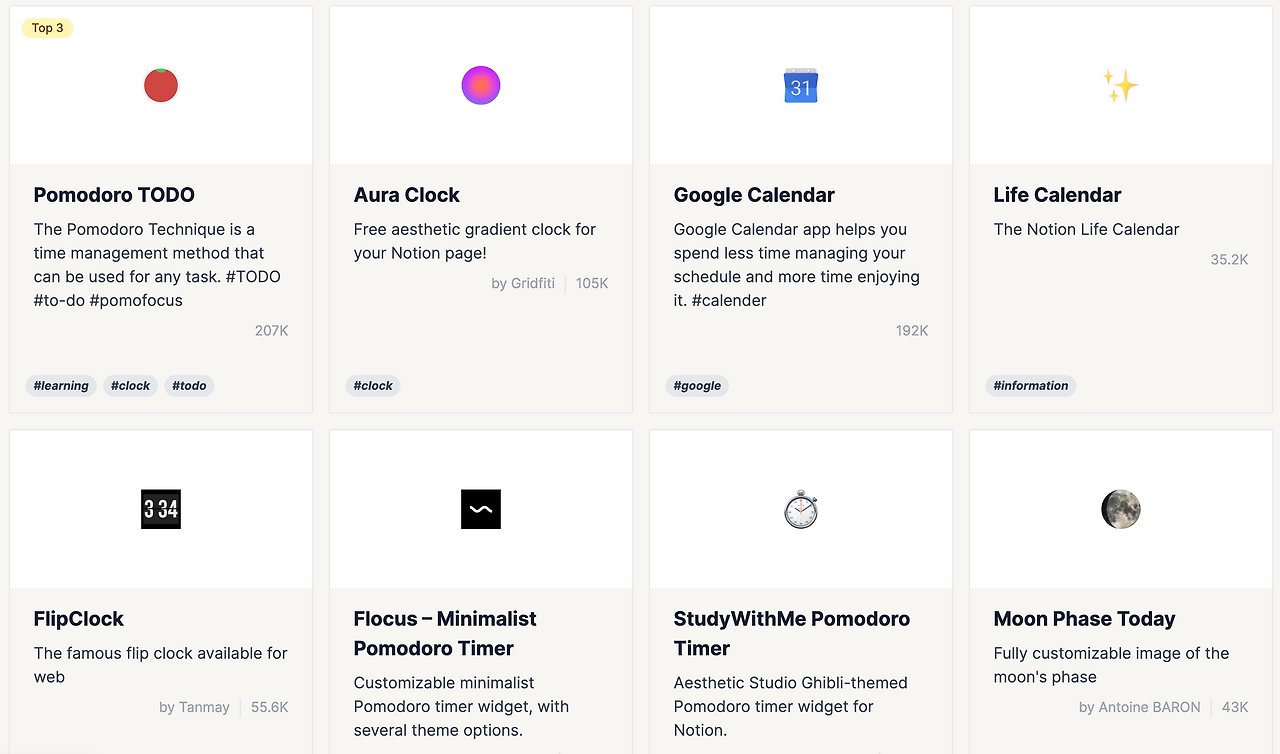Open the Flocus – Minimalist Pomodoro Timer title
1280x754 pixels.
[x=445, y=633]
